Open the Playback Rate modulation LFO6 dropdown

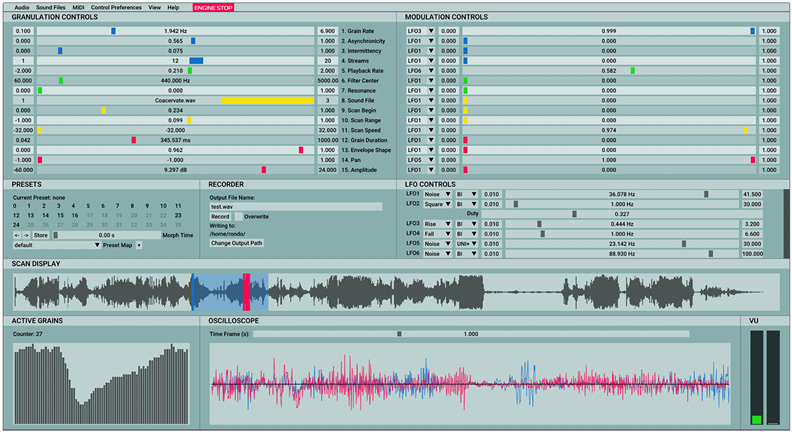click(x=420, y=71)
